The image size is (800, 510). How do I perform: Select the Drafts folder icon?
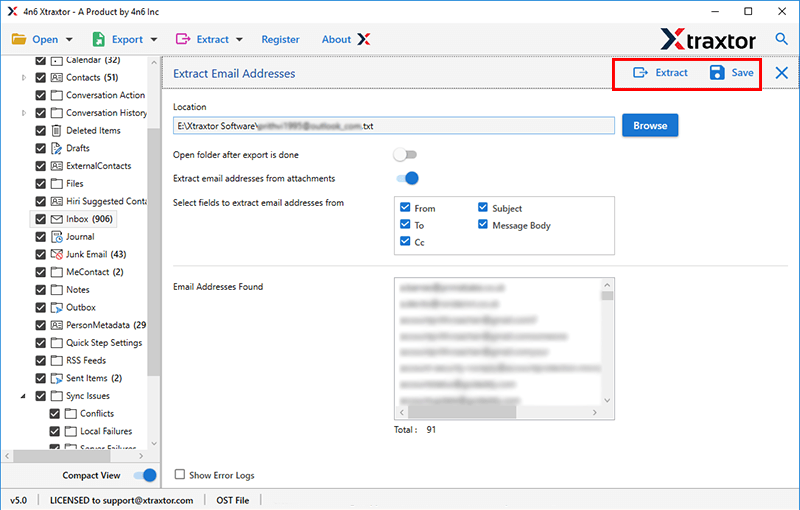pos(57,148)
